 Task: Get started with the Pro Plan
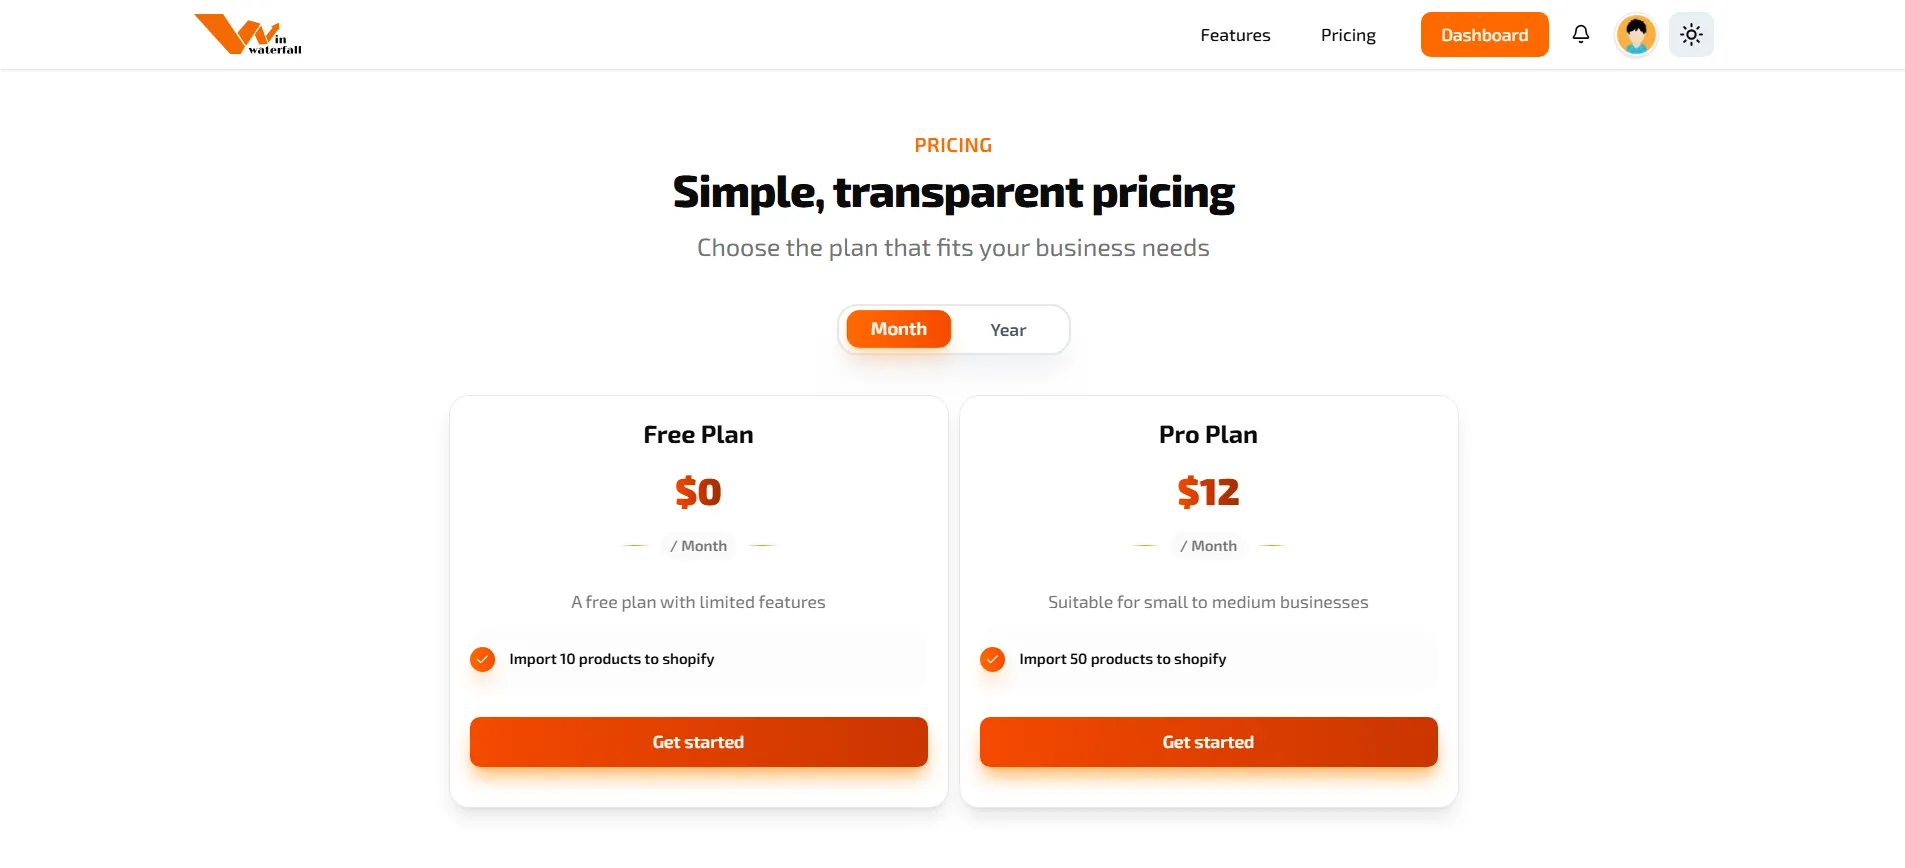(x=1207, y=742)
